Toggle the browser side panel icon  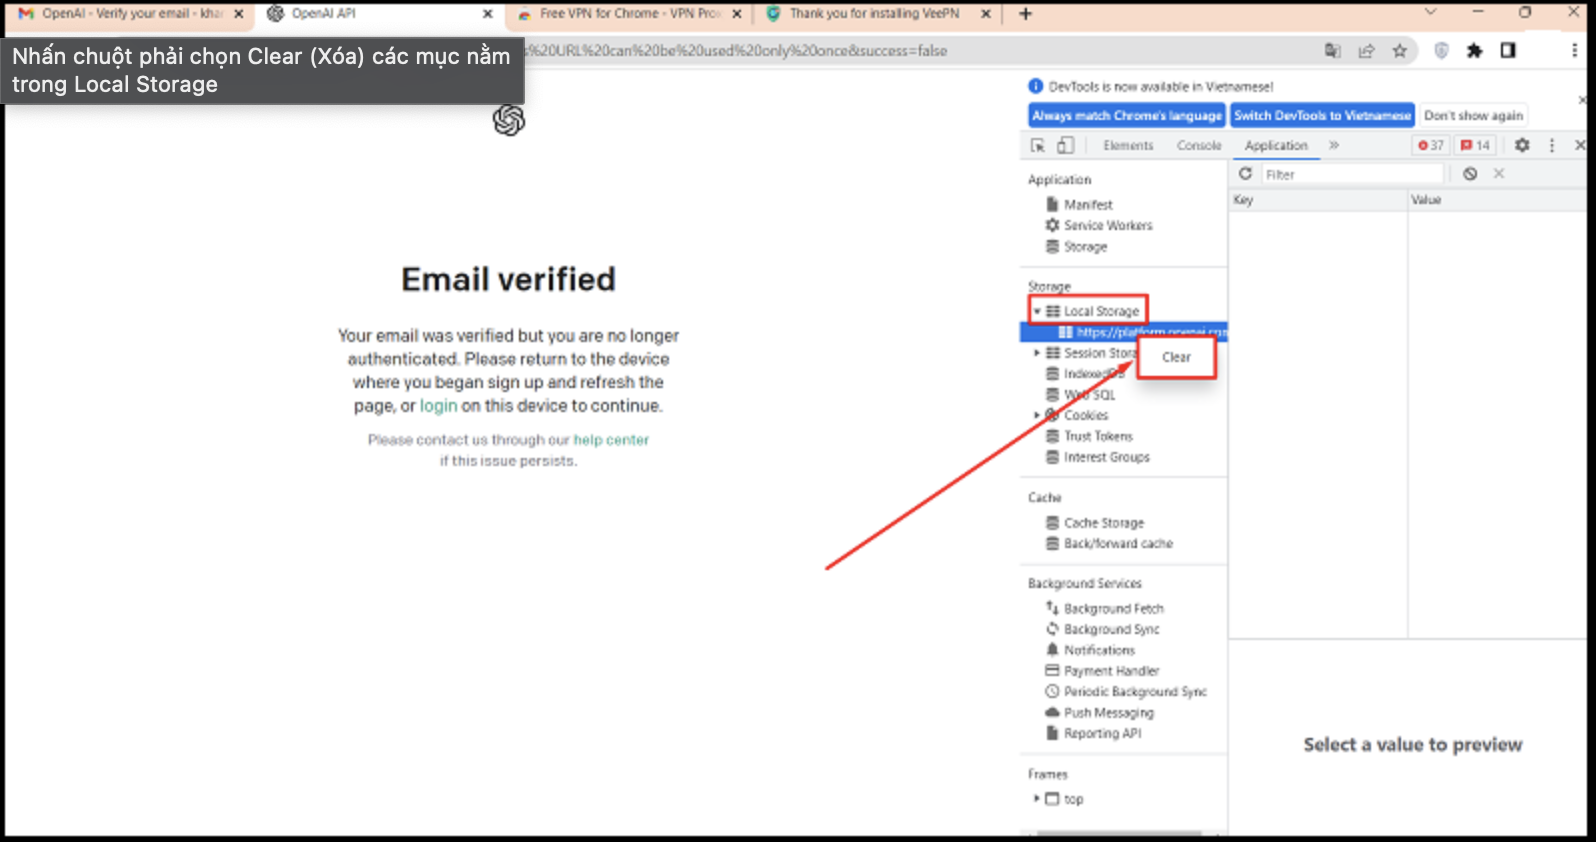1508,51
